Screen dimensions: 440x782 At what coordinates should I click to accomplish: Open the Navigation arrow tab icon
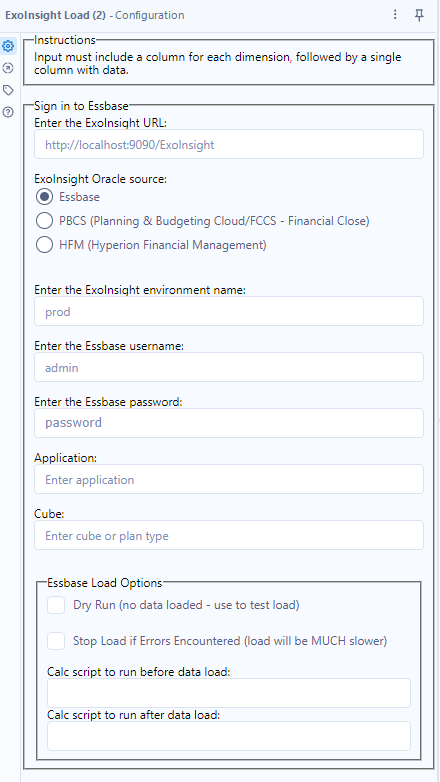(8, 68)
